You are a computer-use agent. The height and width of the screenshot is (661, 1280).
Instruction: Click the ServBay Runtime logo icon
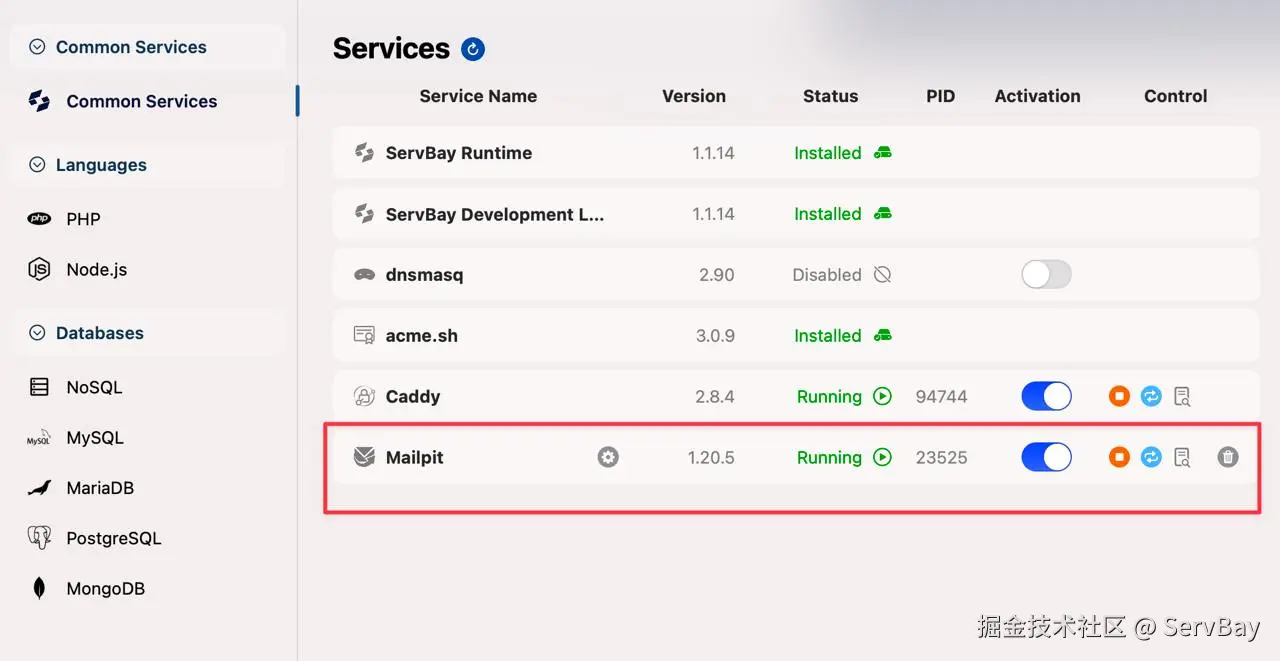(365, 153)
